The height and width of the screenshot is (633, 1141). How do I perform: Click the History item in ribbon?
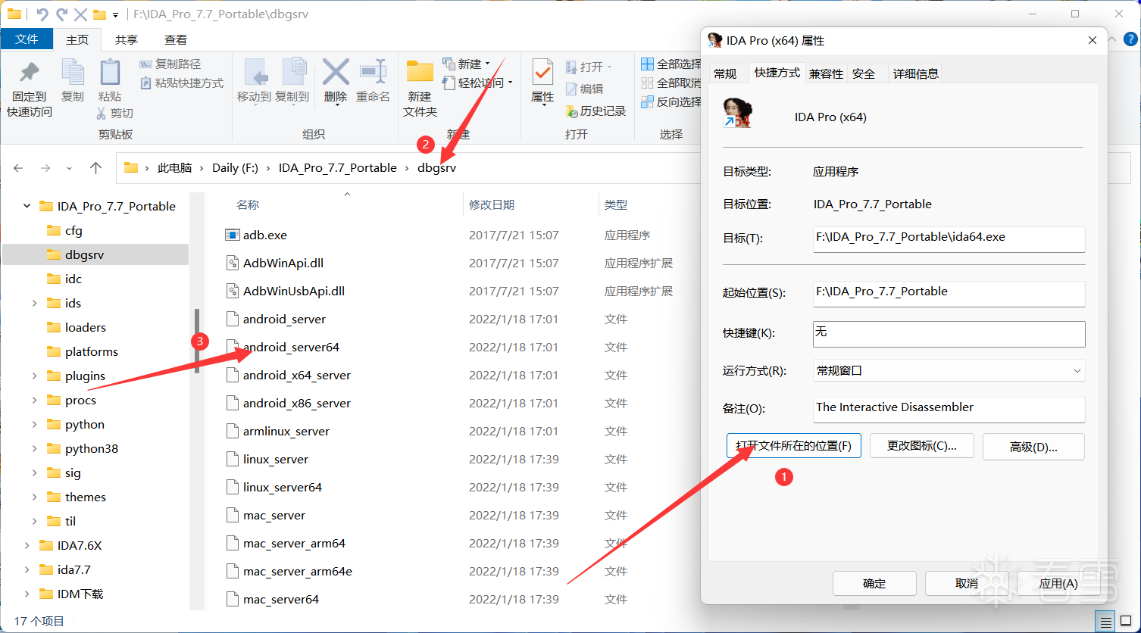click(x=596, y=111)
